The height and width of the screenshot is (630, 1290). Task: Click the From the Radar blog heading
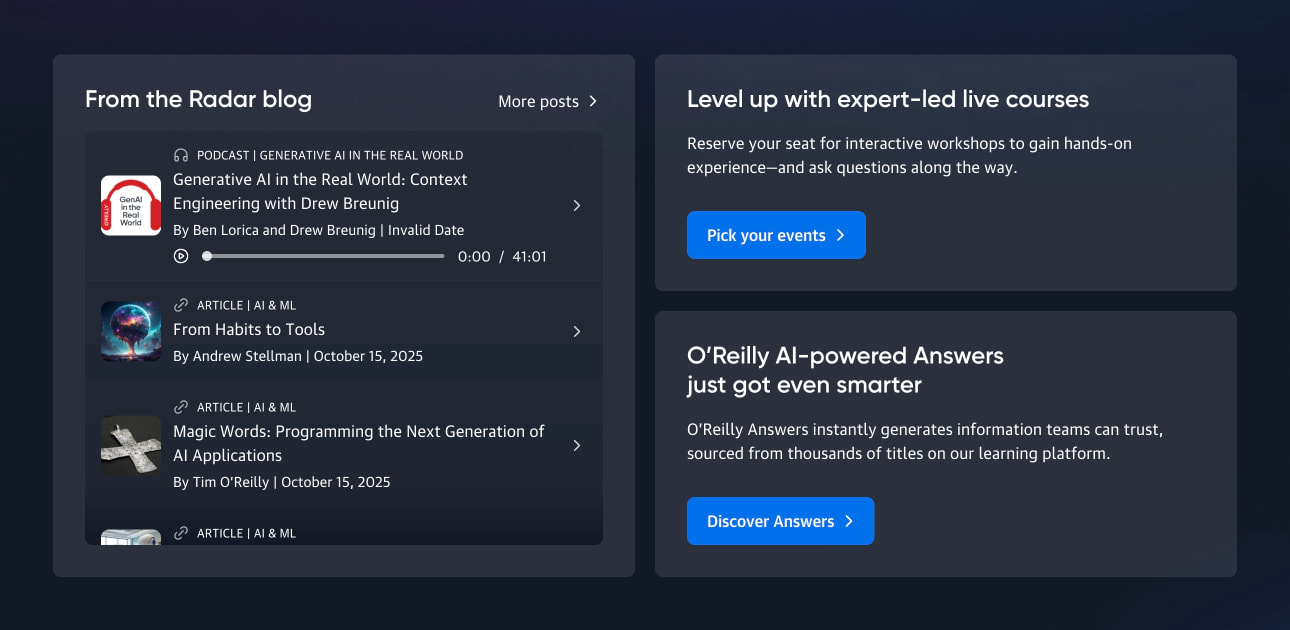tap(198, 99)
